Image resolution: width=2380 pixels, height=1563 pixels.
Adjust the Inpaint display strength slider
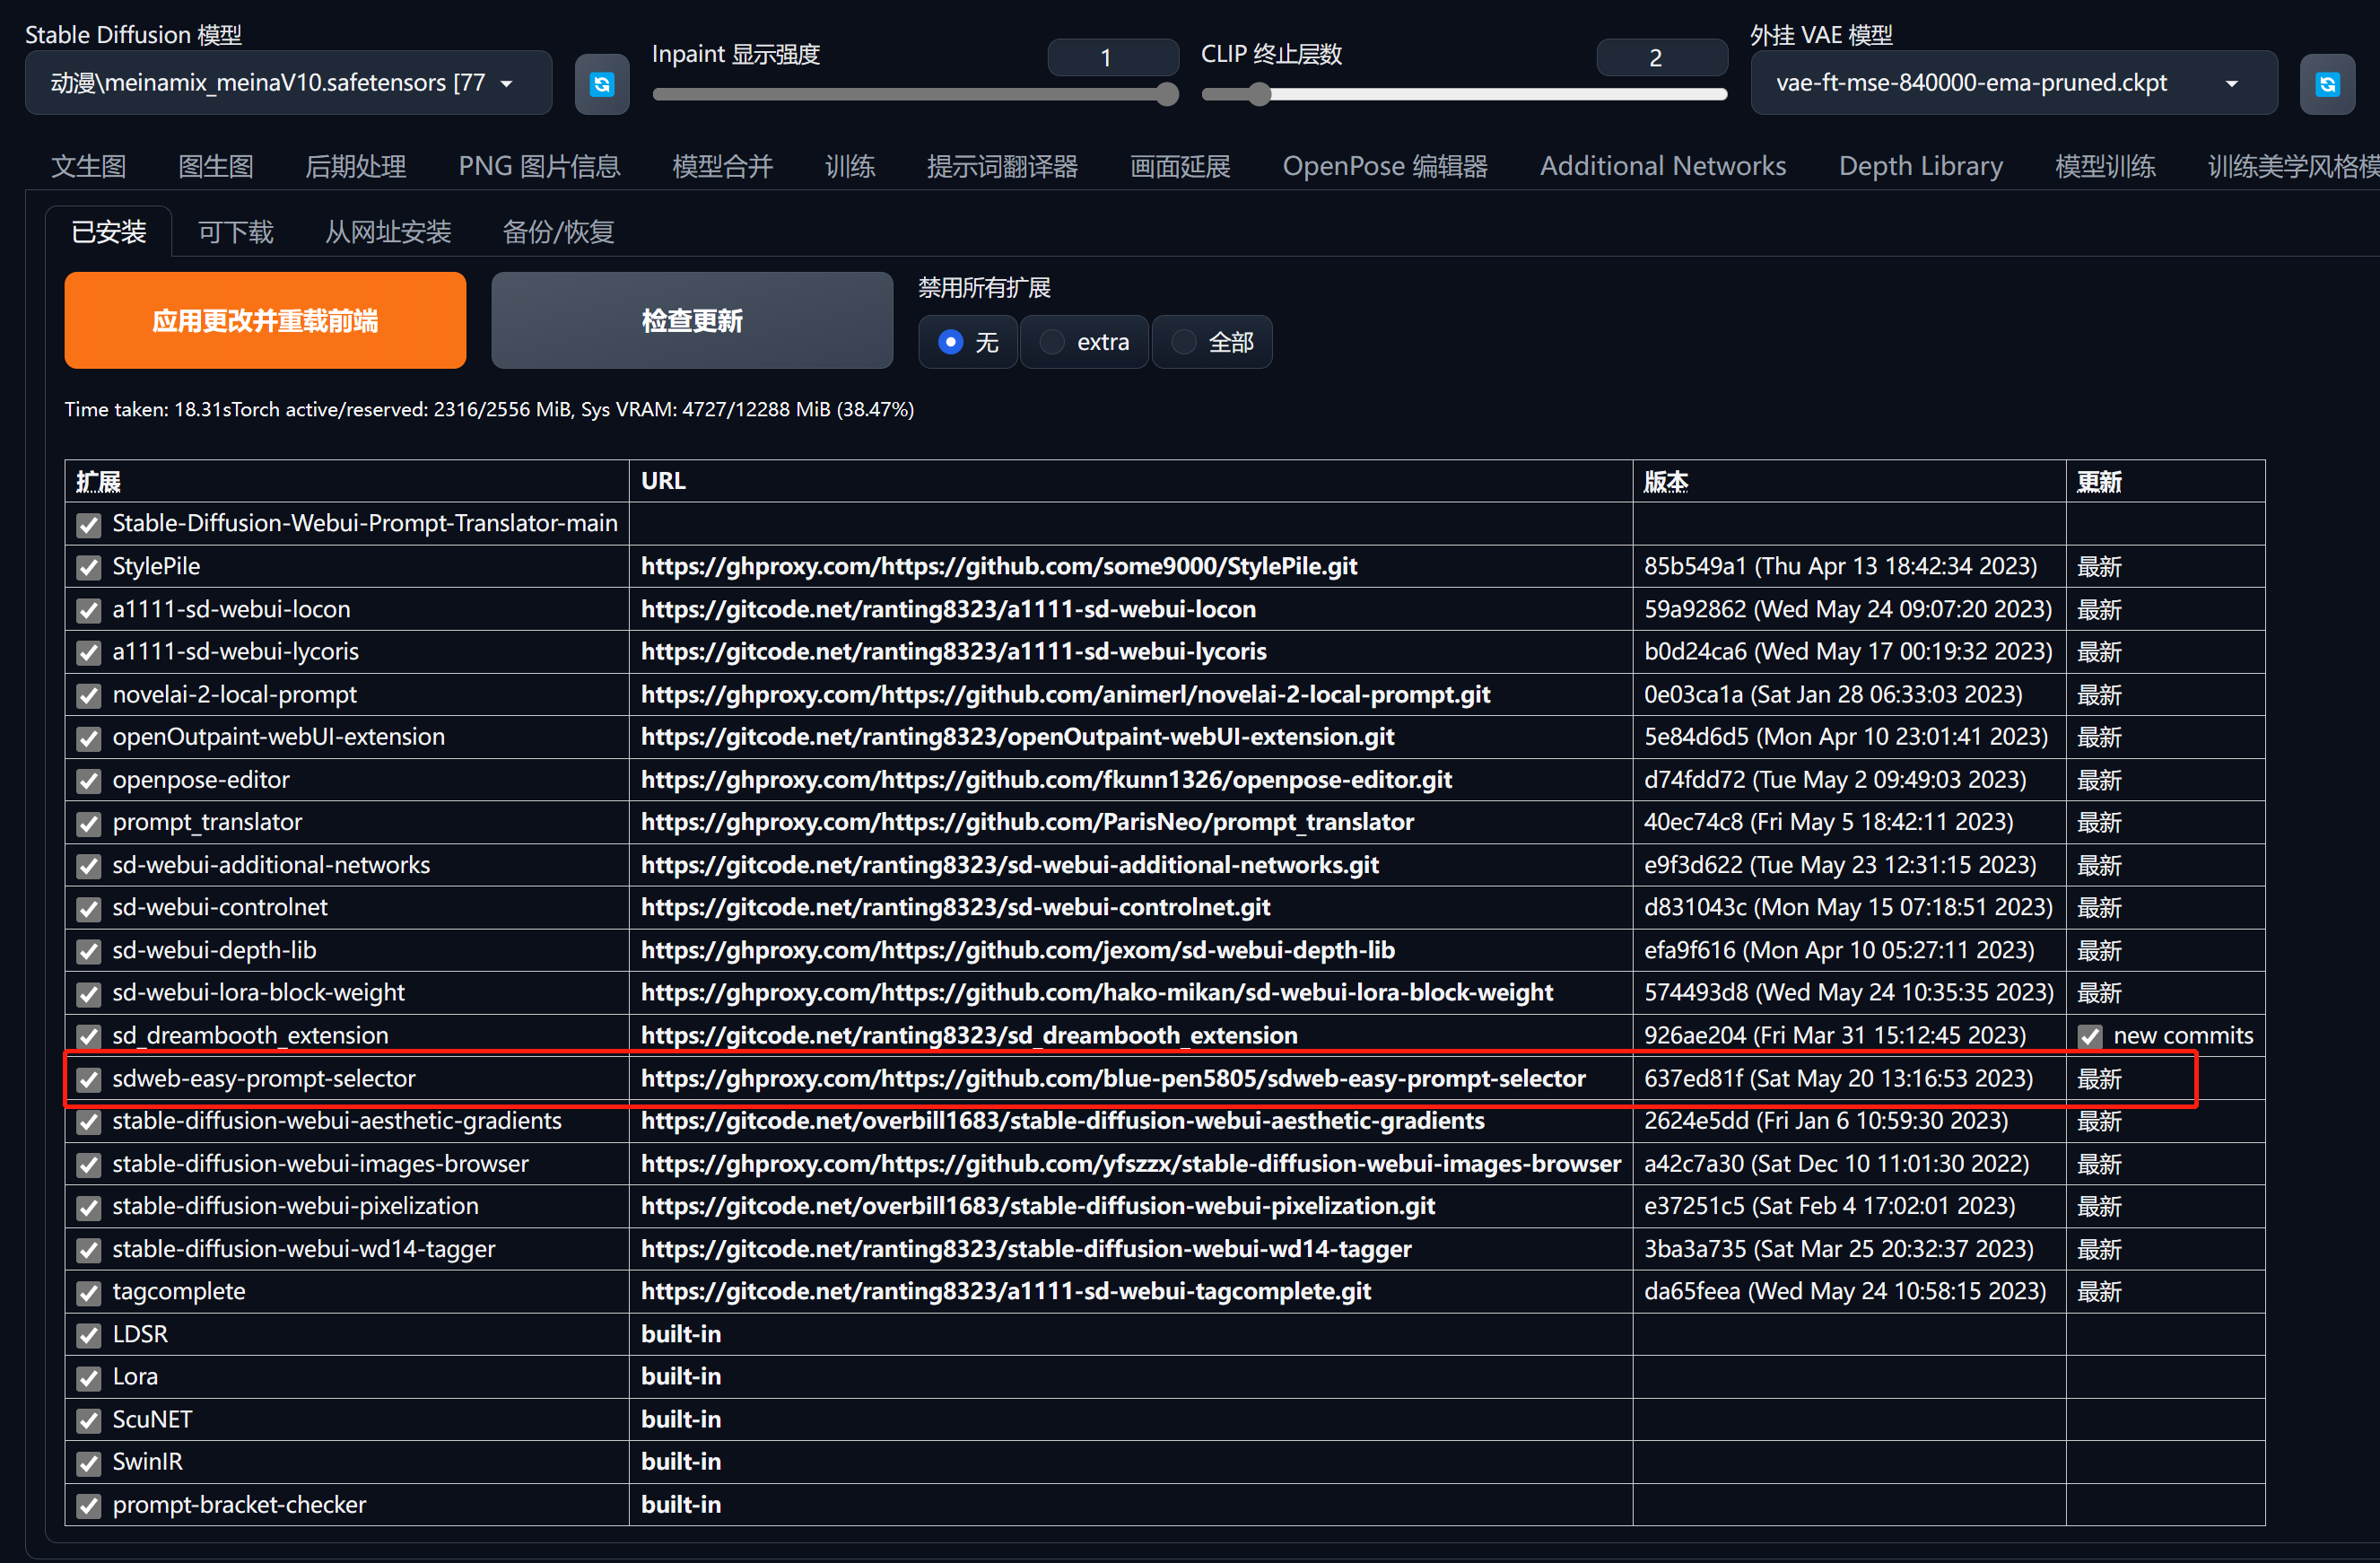[x=914, y=95]
